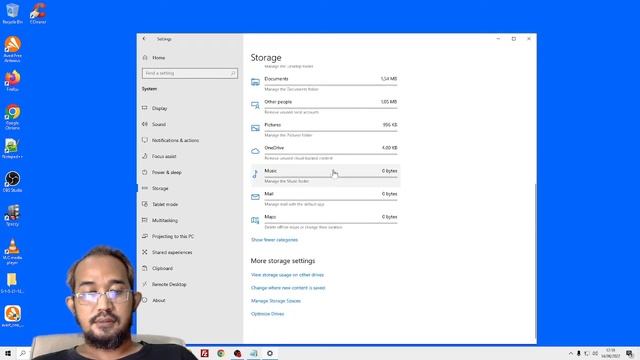Click Show fewer categories link
640x360 pixels.
(x=274, y=240)
